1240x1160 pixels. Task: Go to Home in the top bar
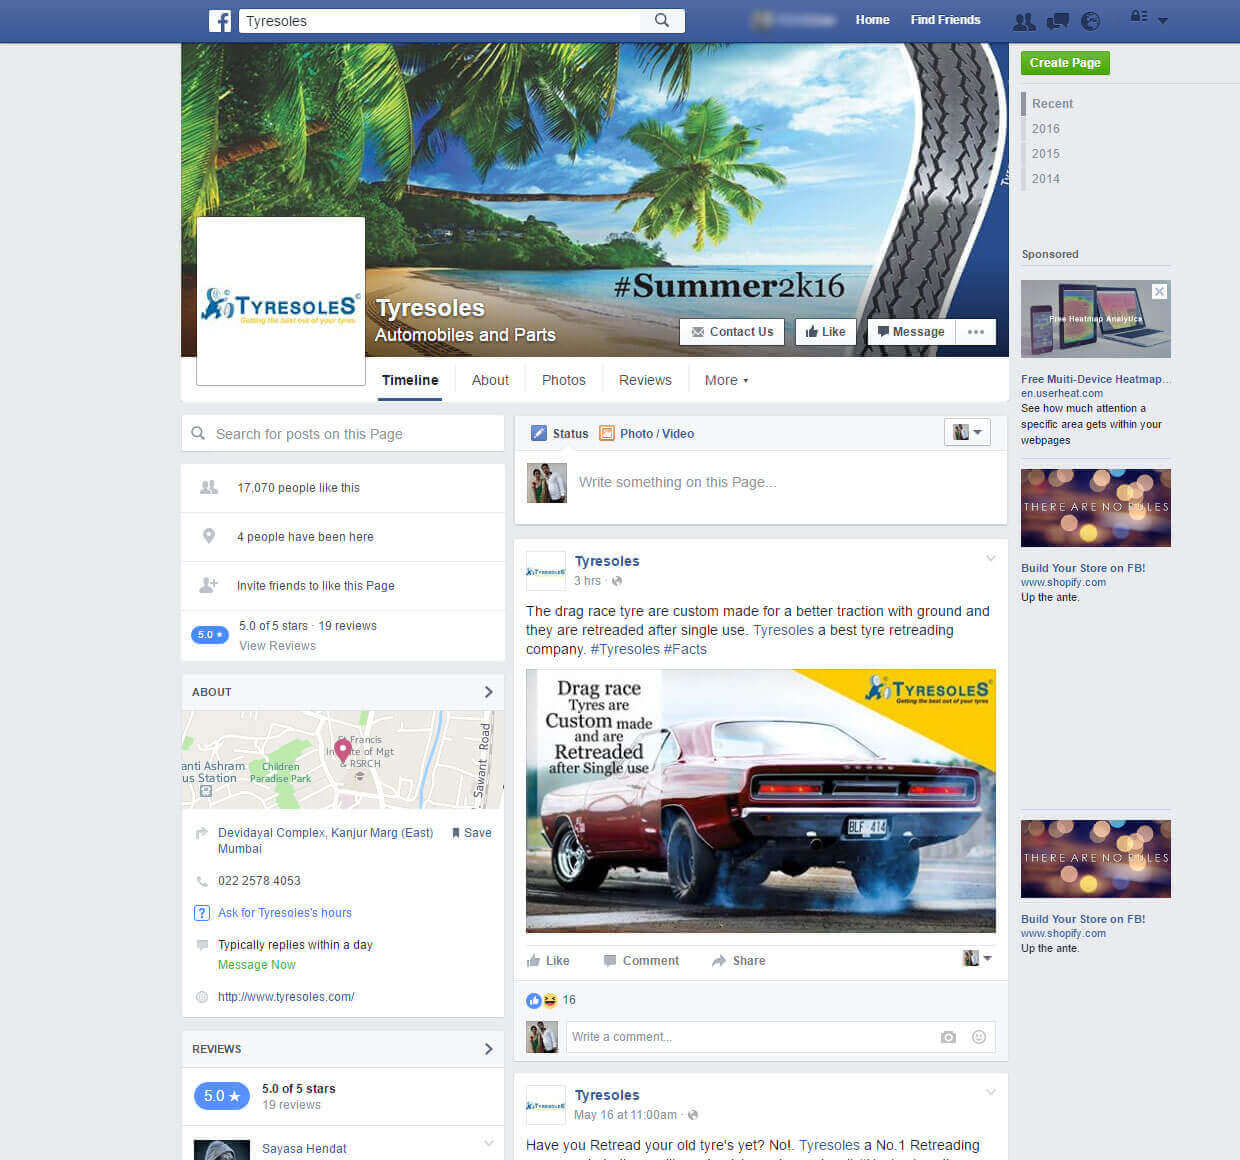(x=872, y=20)
